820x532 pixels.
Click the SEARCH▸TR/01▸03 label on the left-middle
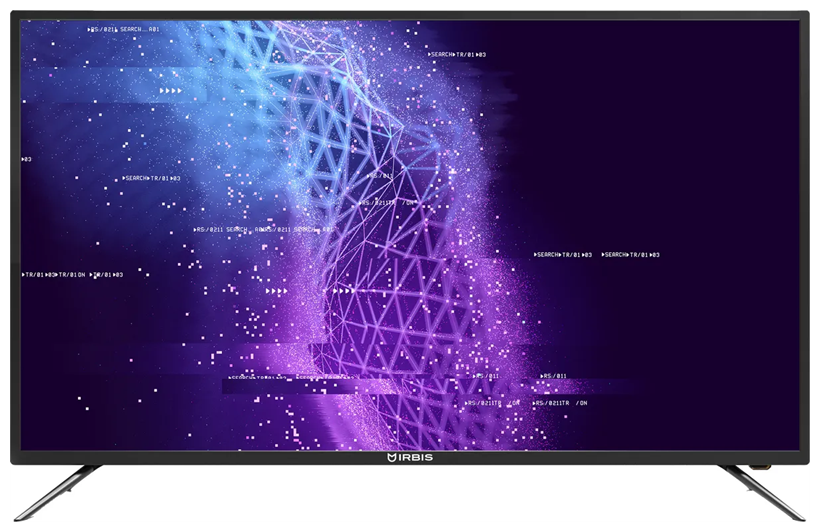click(151, 178)
